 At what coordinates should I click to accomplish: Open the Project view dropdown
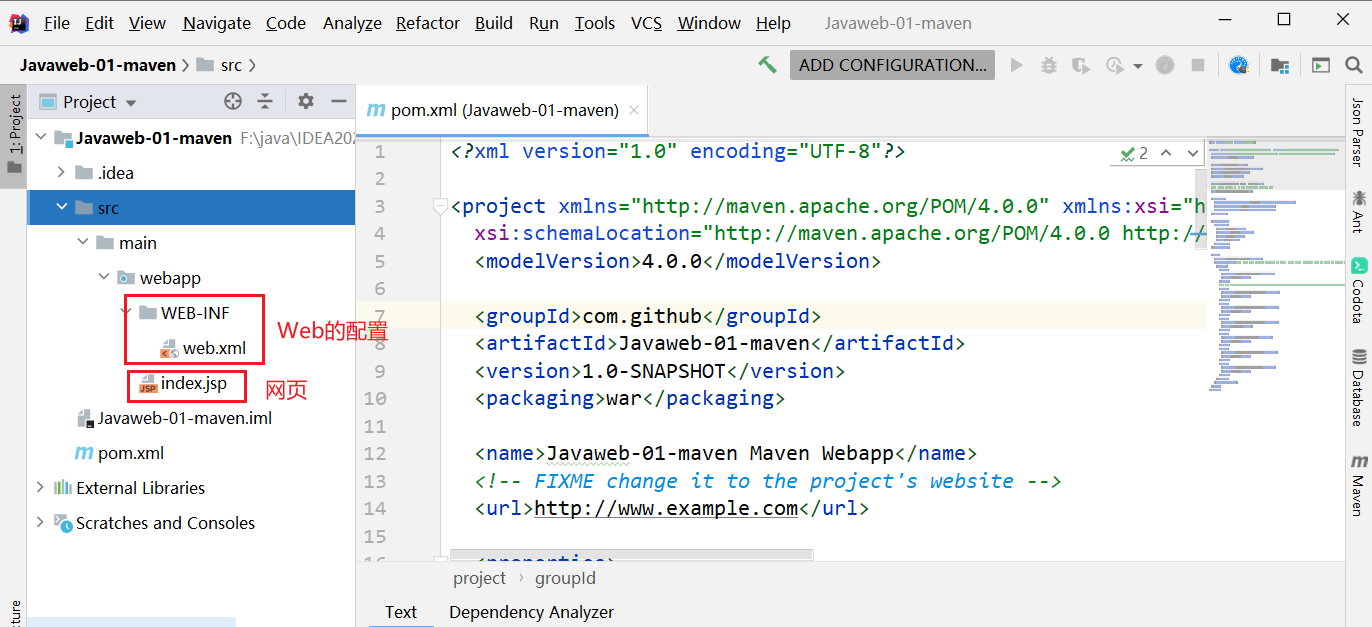pyautogui.click(x=131, y=102)
